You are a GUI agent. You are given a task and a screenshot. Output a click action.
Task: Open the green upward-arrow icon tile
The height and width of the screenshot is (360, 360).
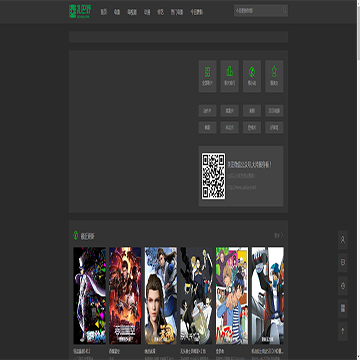[x=274, y=76]
